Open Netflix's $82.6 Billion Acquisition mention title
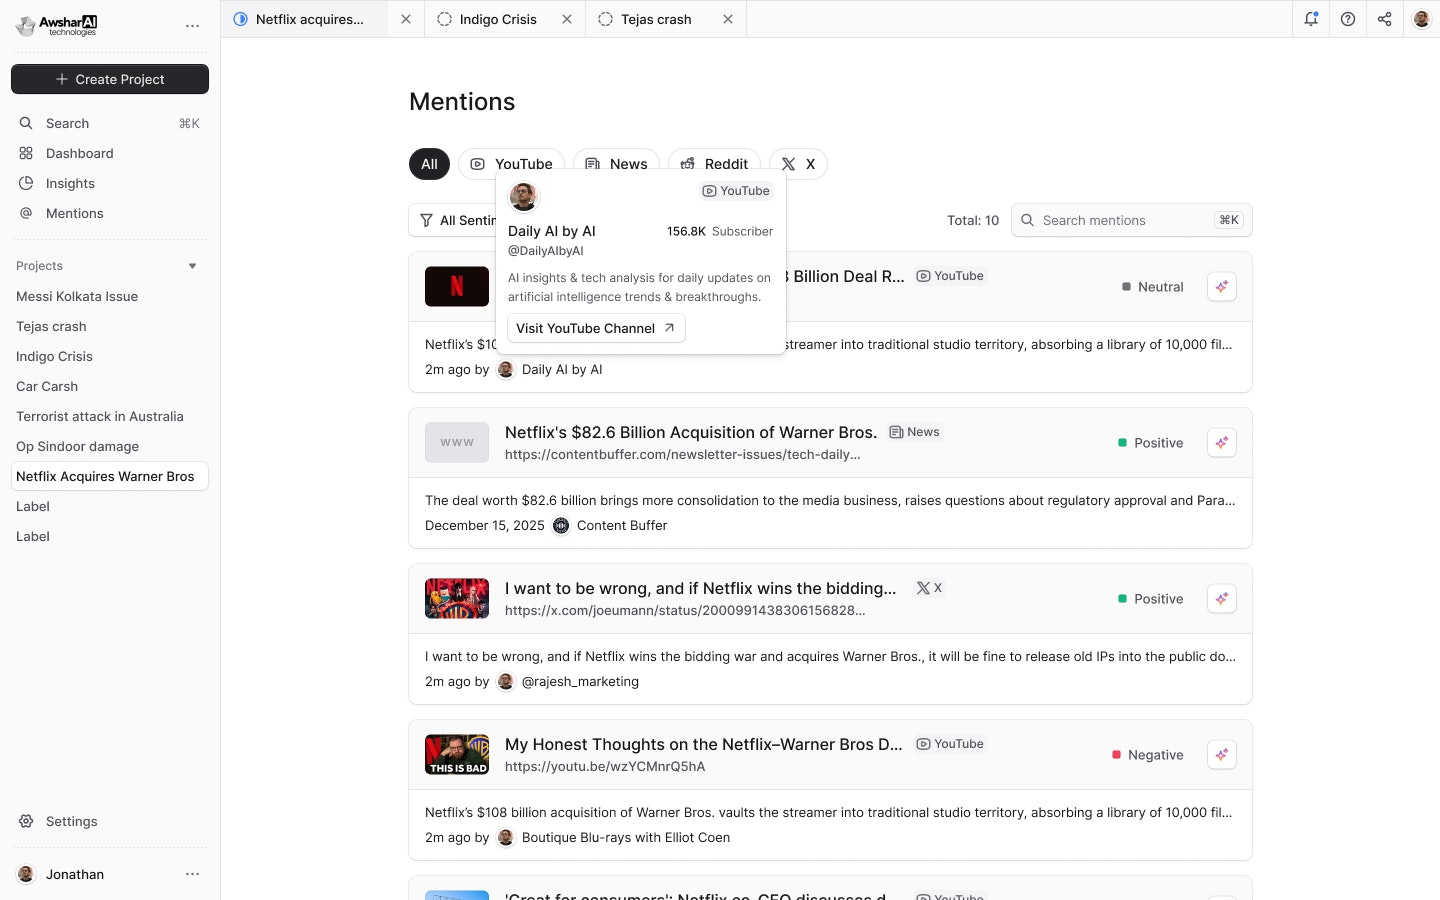The image size is (1440, 900). pos(691,433)
